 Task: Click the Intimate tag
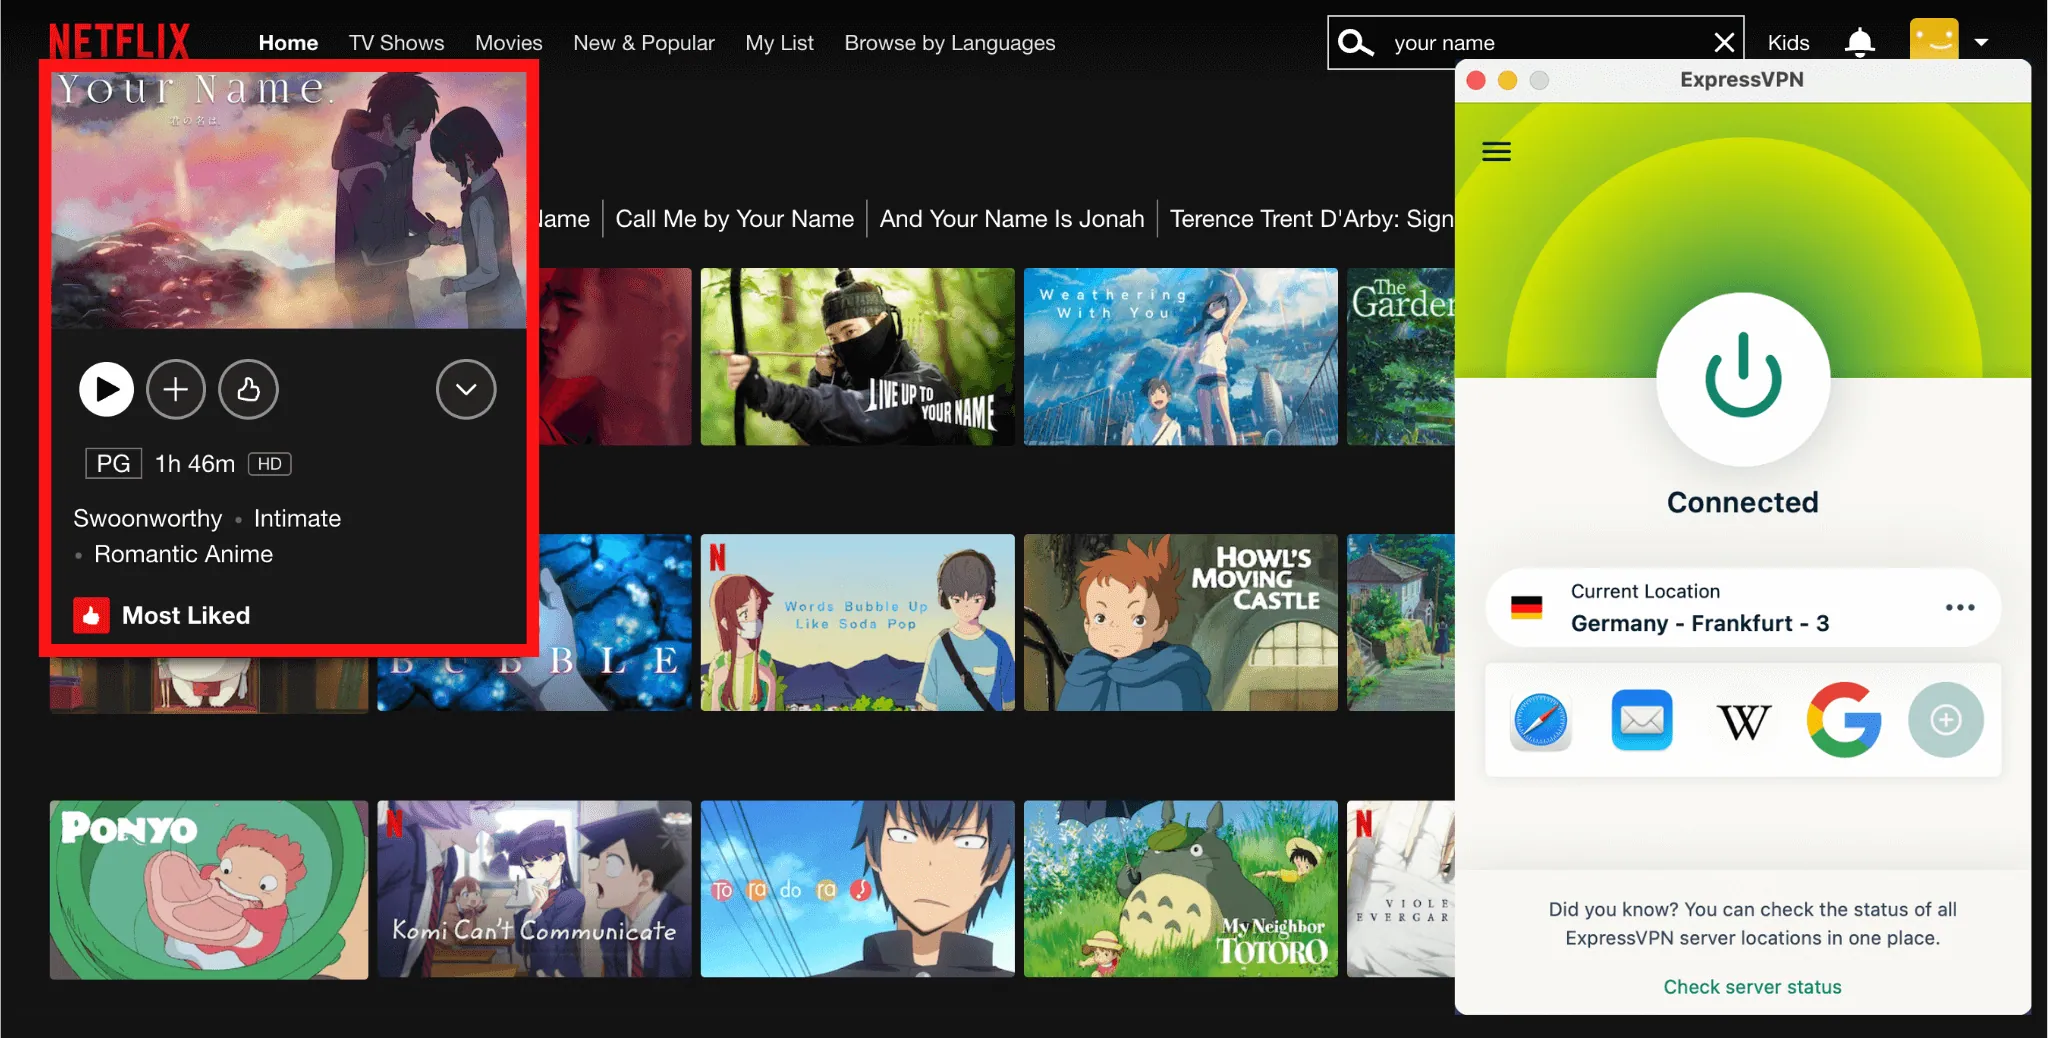tap(297, 518)
